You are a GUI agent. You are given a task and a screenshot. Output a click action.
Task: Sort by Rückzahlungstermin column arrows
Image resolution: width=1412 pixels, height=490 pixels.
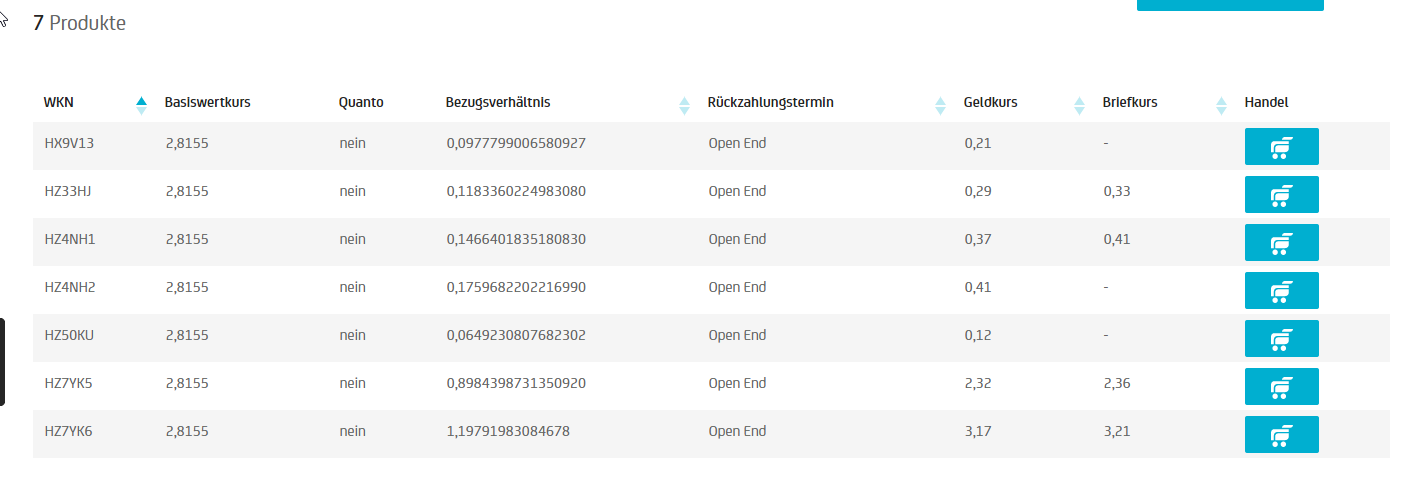[x=940, y=104]
